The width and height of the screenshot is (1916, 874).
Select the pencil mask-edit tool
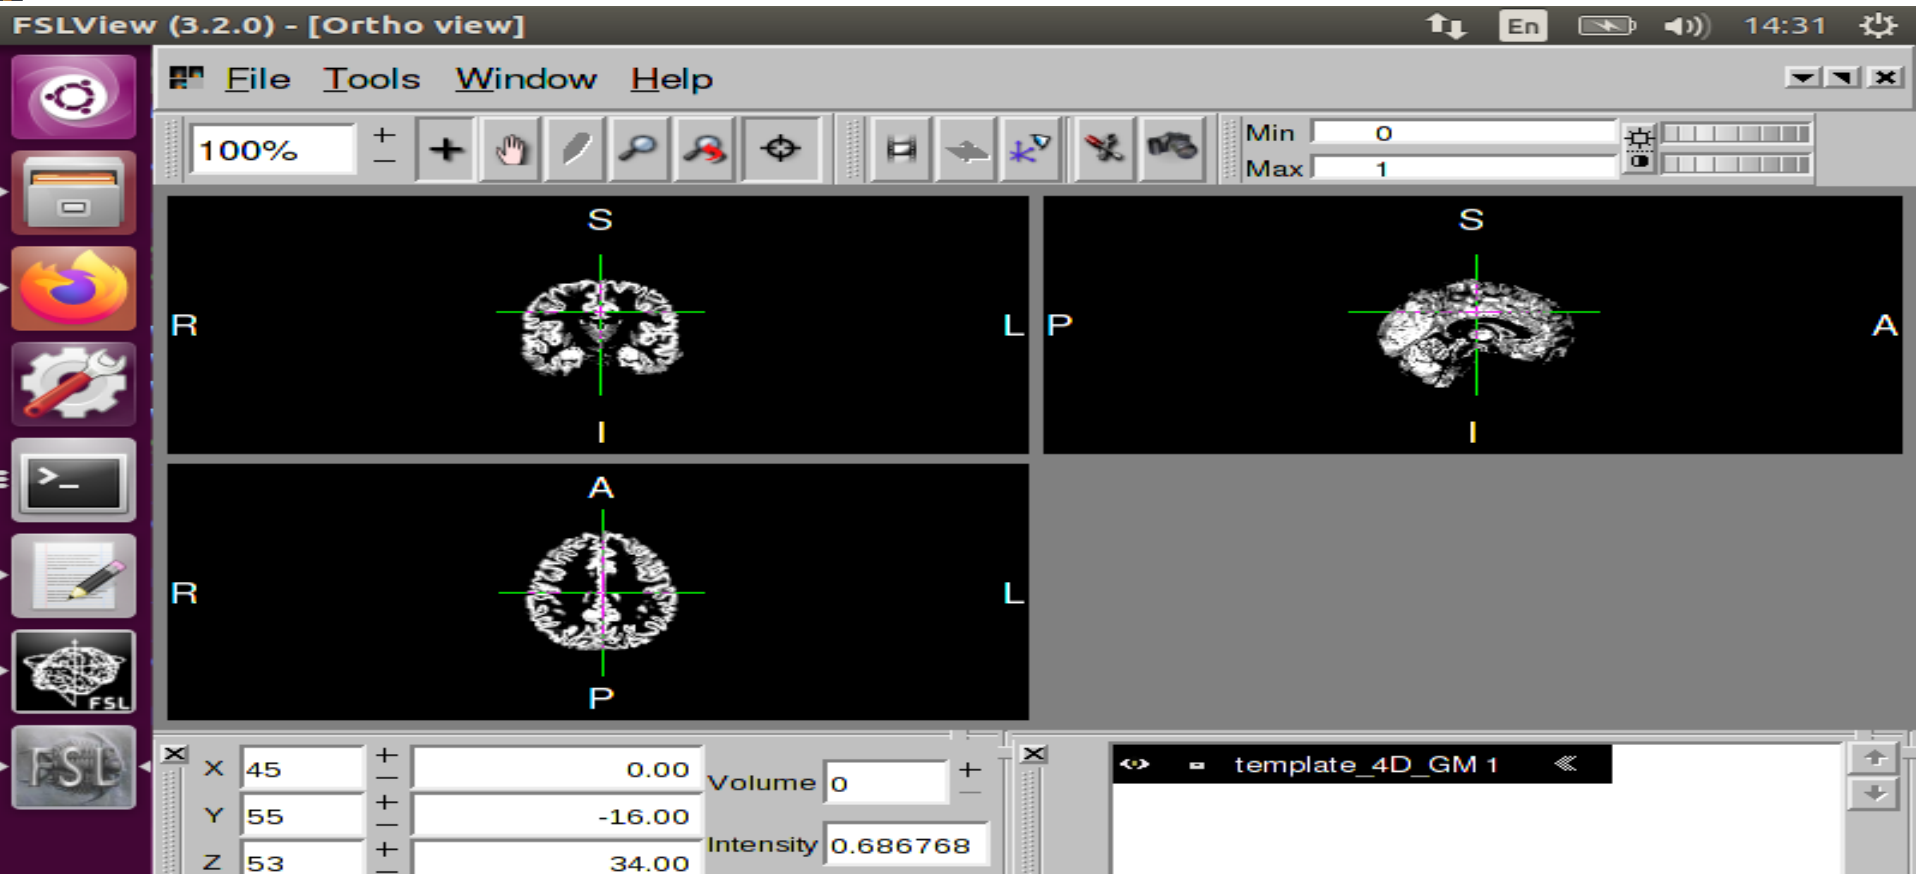576,150
